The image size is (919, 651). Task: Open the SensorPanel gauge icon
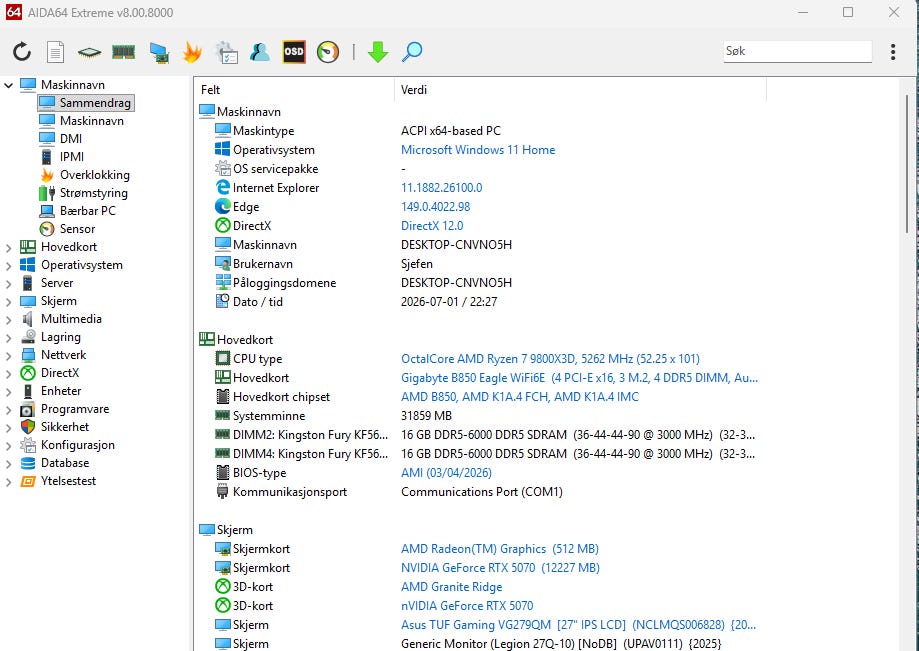[328, 52]
